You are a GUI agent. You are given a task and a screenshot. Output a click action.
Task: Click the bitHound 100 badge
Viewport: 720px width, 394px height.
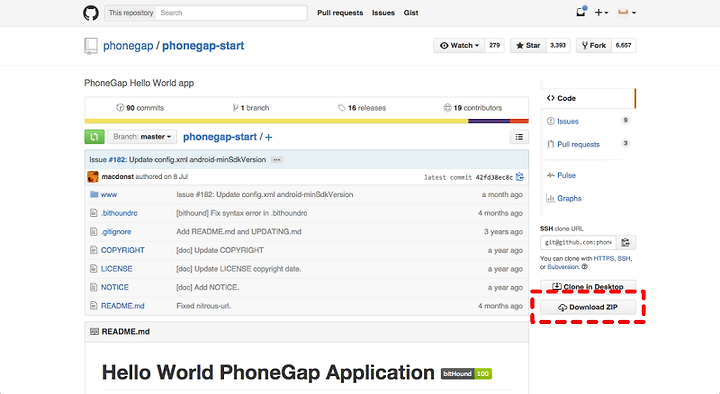(x=466, y=374)
